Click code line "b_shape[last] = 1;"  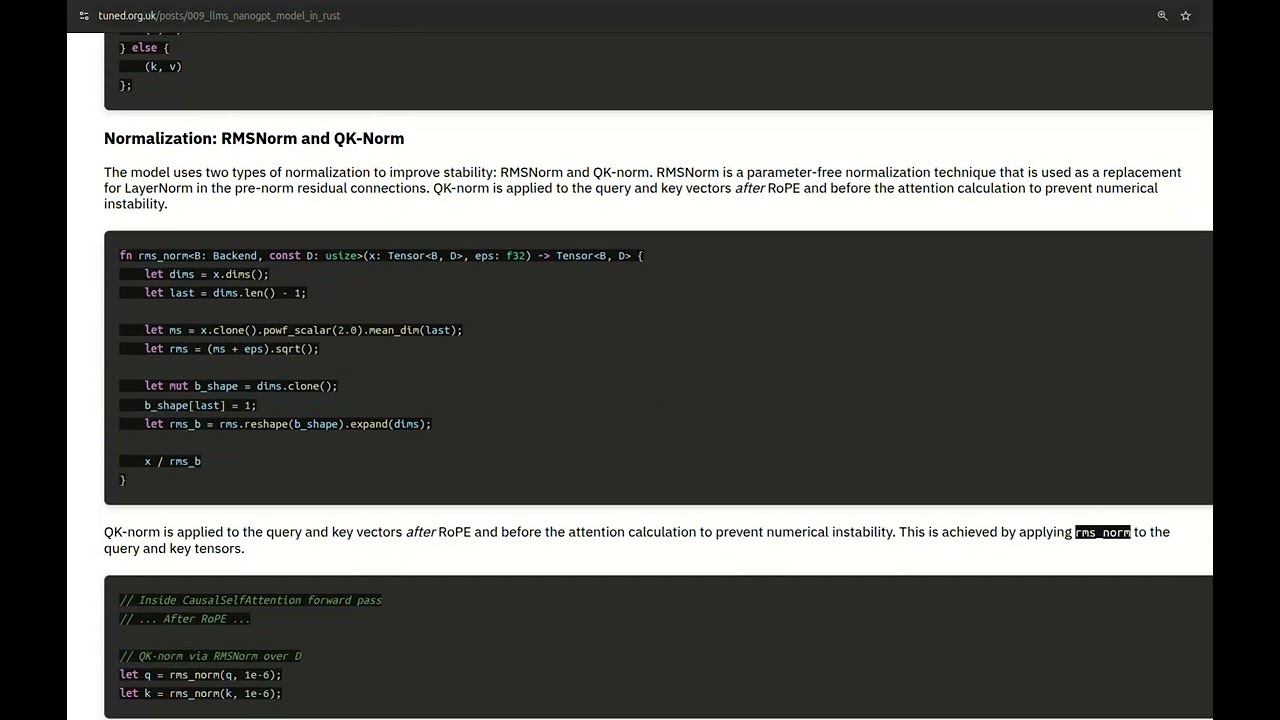pyautogui.click(x=200, y=405)
